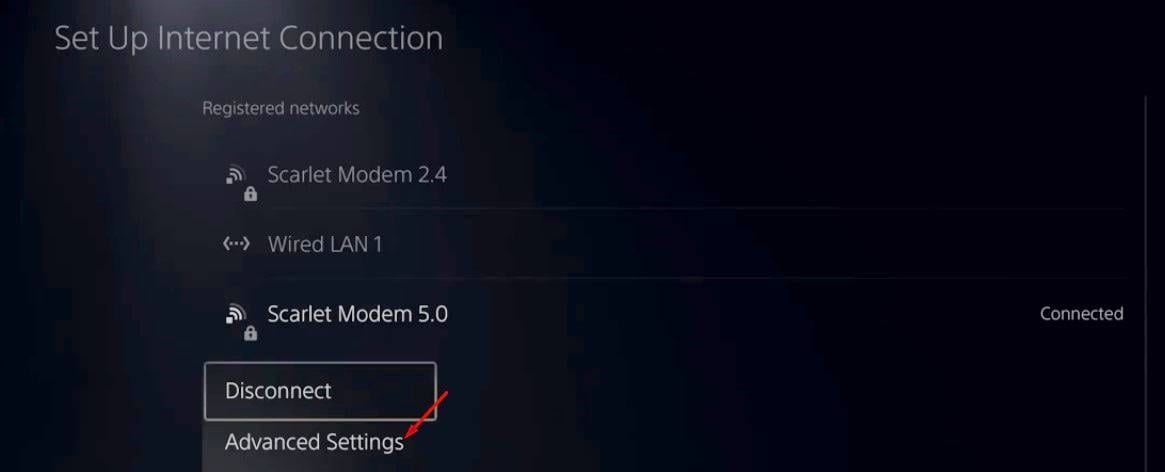Screen dimensions: 1165x472
Task: Click the highlighted border of the Disconnect option
Action: [319, 363]
